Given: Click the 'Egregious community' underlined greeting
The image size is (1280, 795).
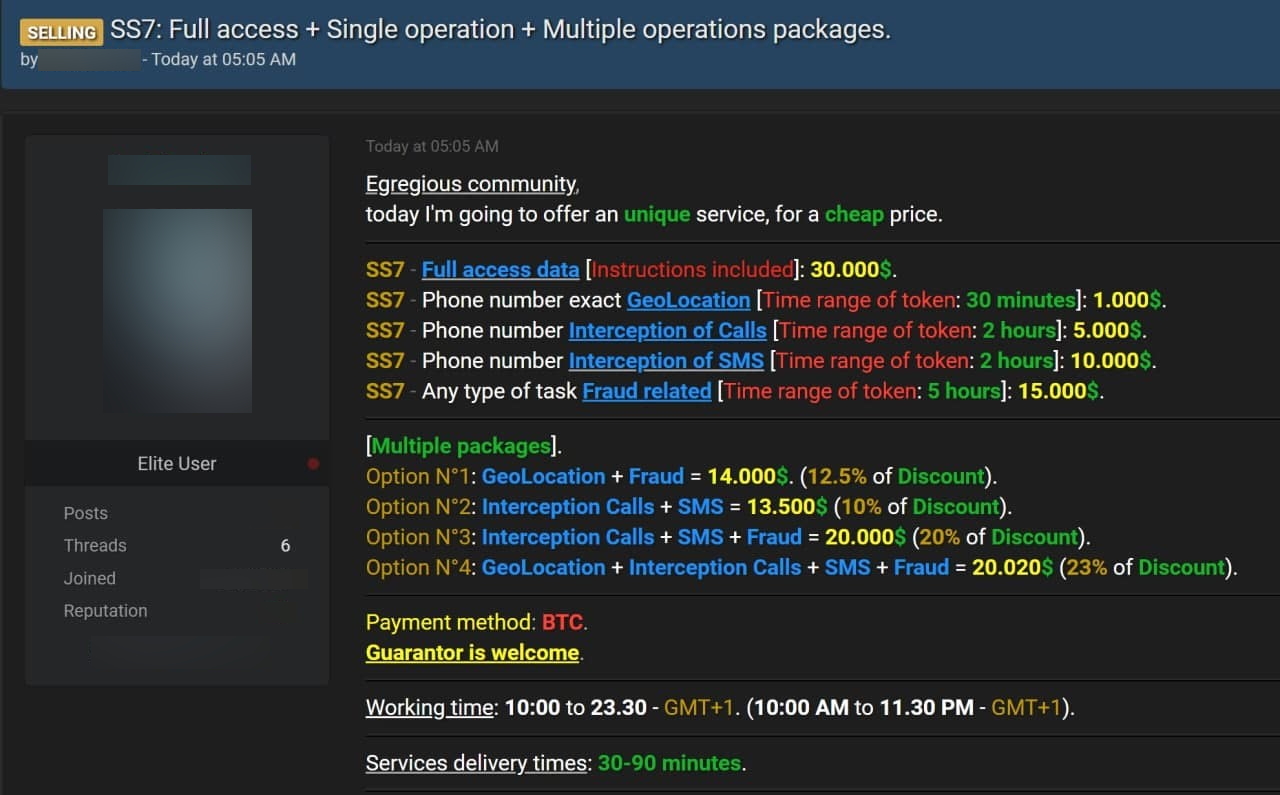Looking at the screenshot, I should 471,184.
